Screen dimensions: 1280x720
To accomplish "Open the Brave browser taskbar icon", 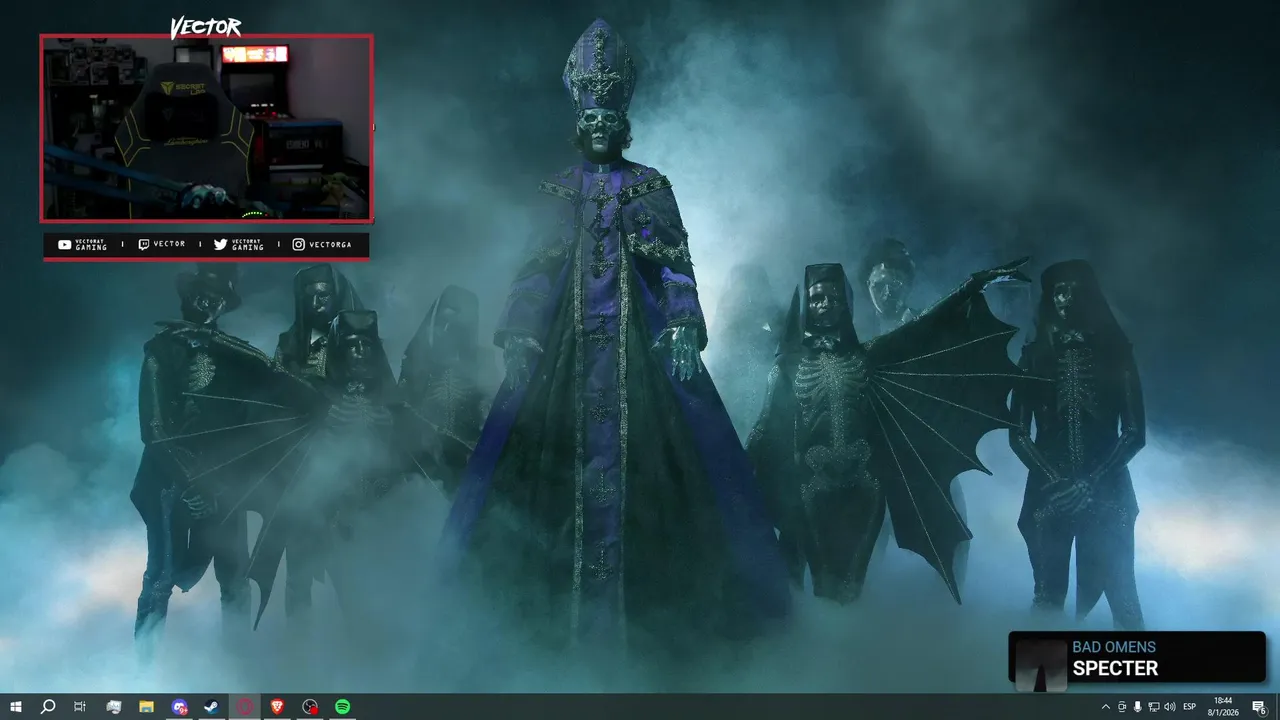I will point(277,707).
